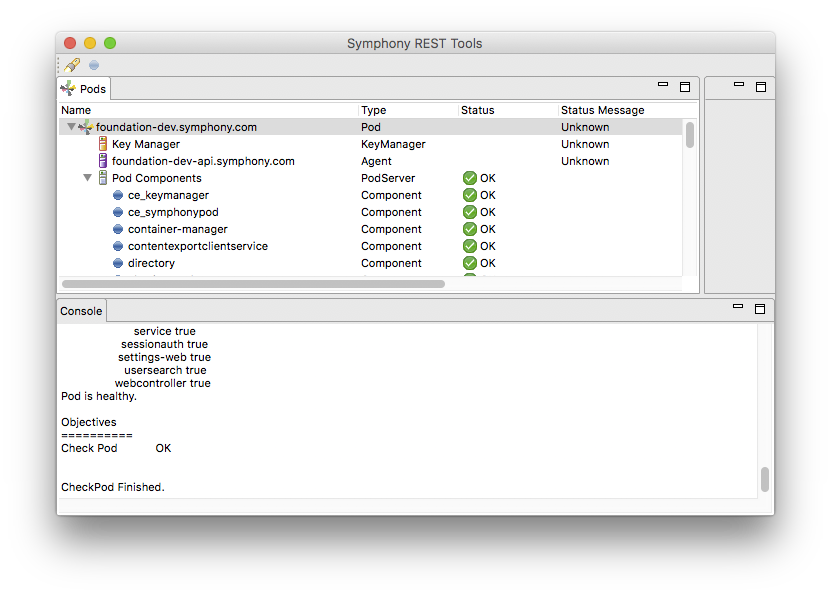This screenshot has width=831, height=596.
Task: Minimize the empty right-side panel
Action: click(739, 84)
